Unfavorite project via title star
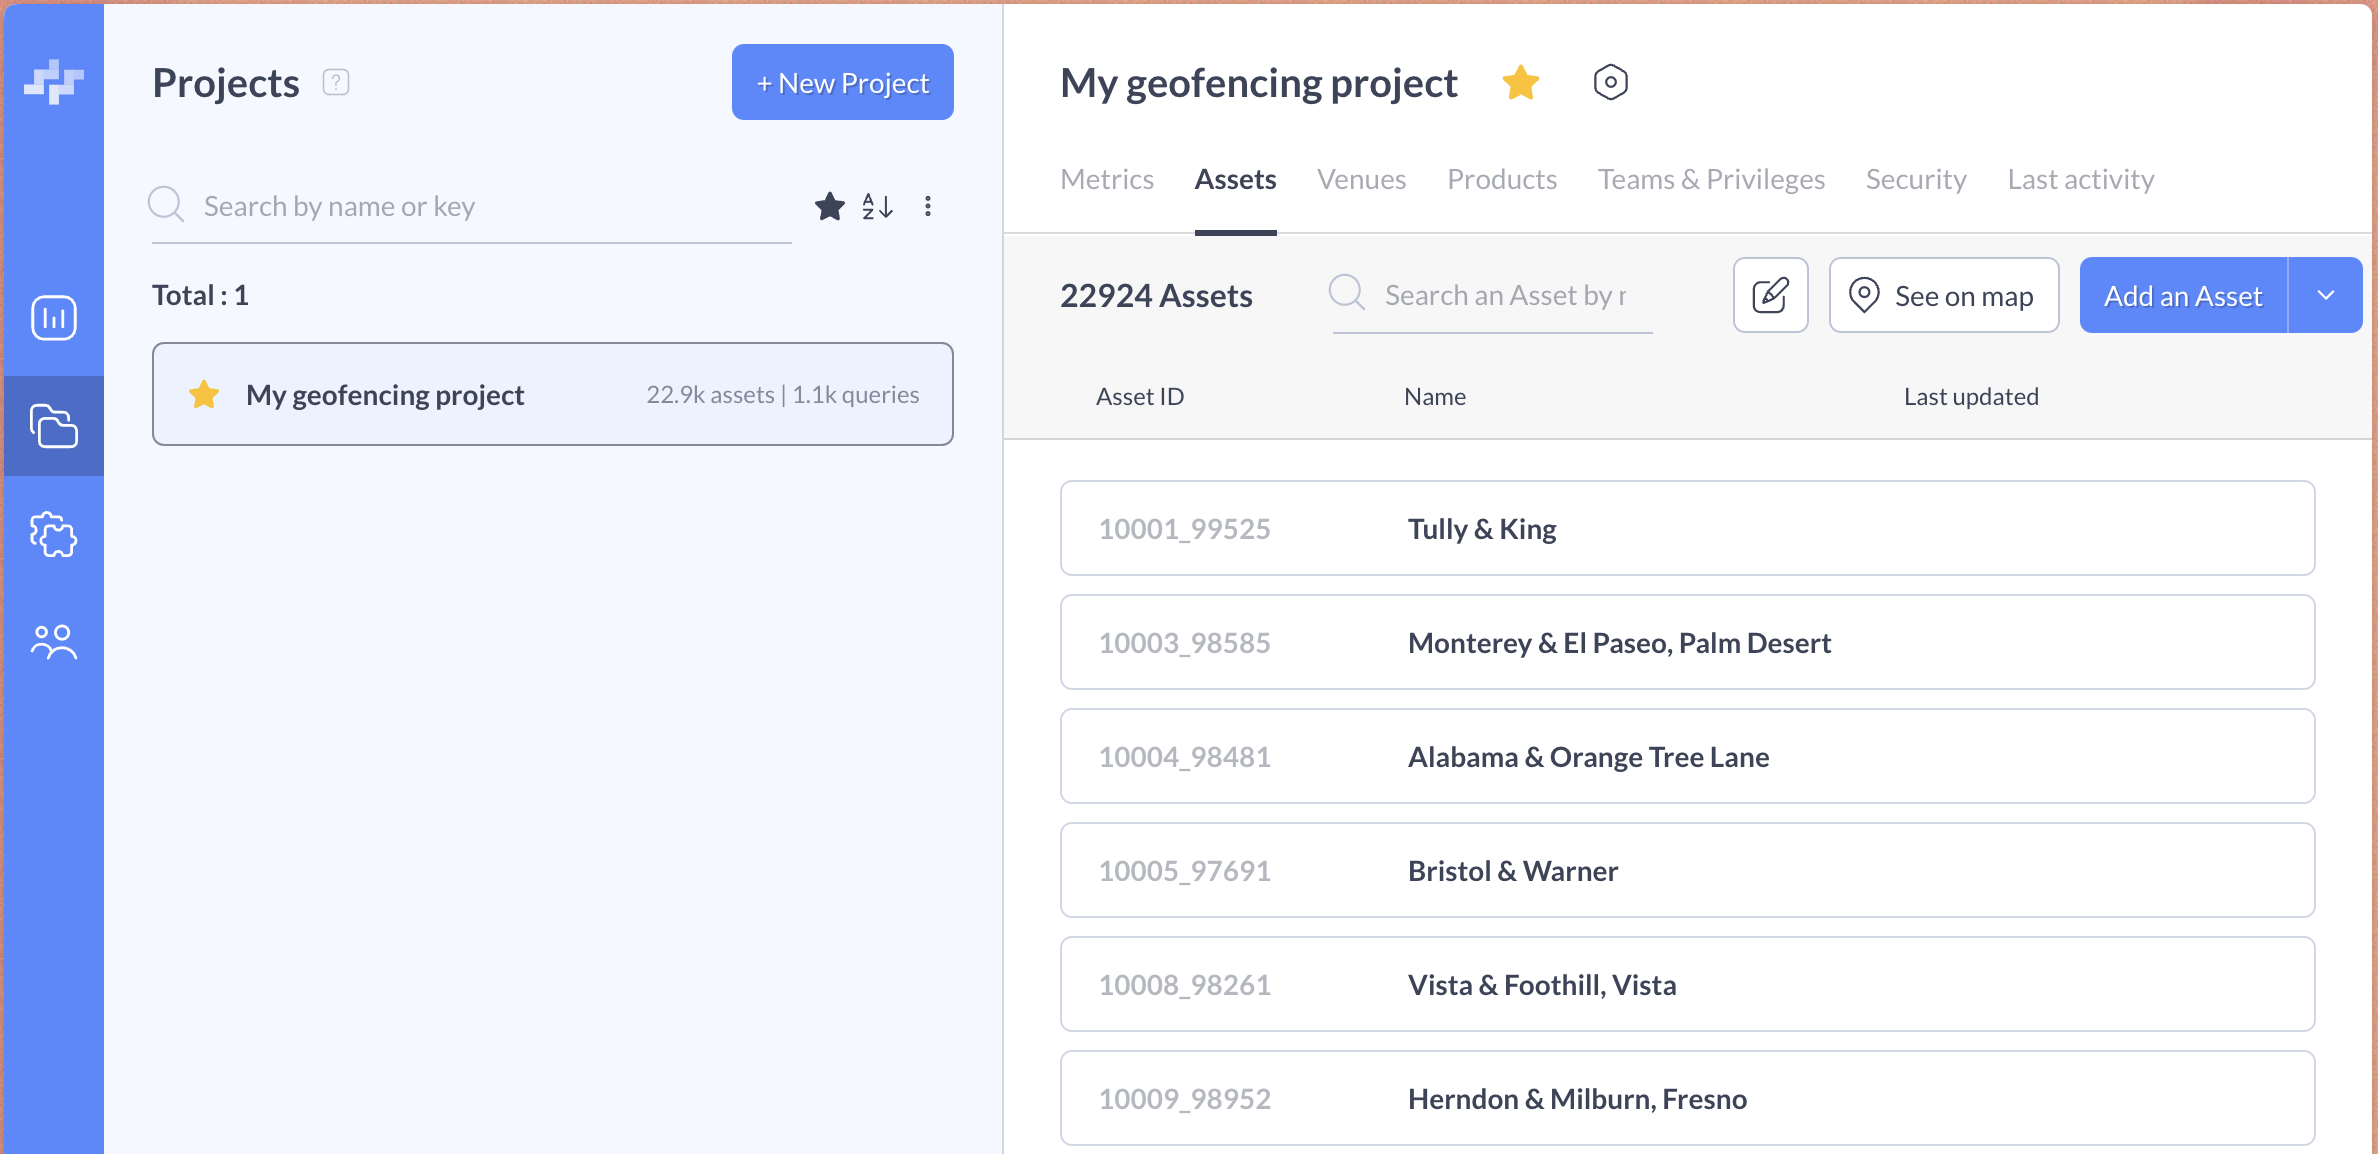 [x=1520, y=82]
